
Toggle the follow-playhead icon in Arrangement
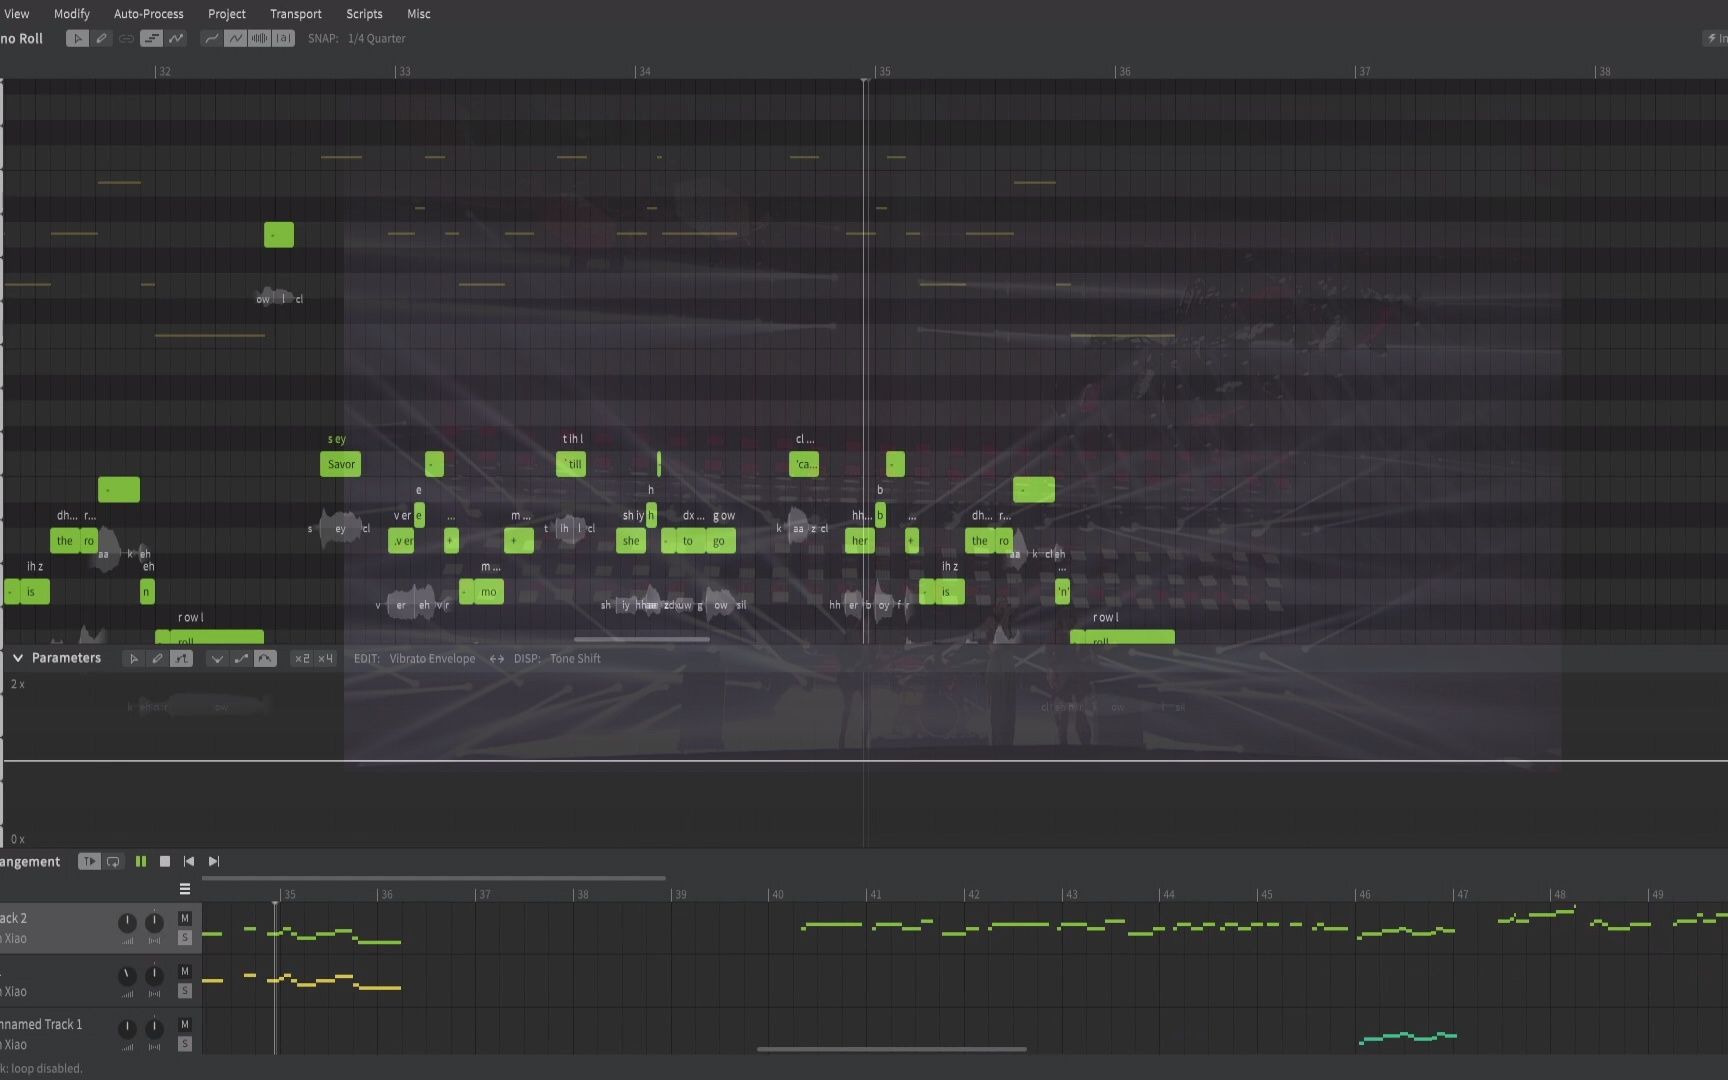point(89,861)
